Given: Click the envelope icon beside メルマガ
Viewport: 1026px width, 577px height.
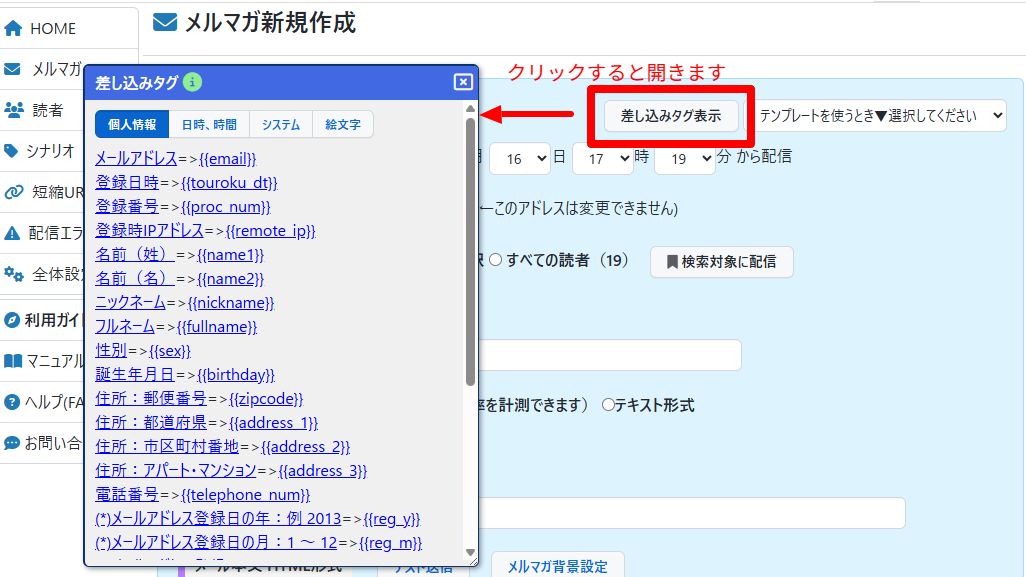Looking at the screenshot, I should click(x=13, y=70).
